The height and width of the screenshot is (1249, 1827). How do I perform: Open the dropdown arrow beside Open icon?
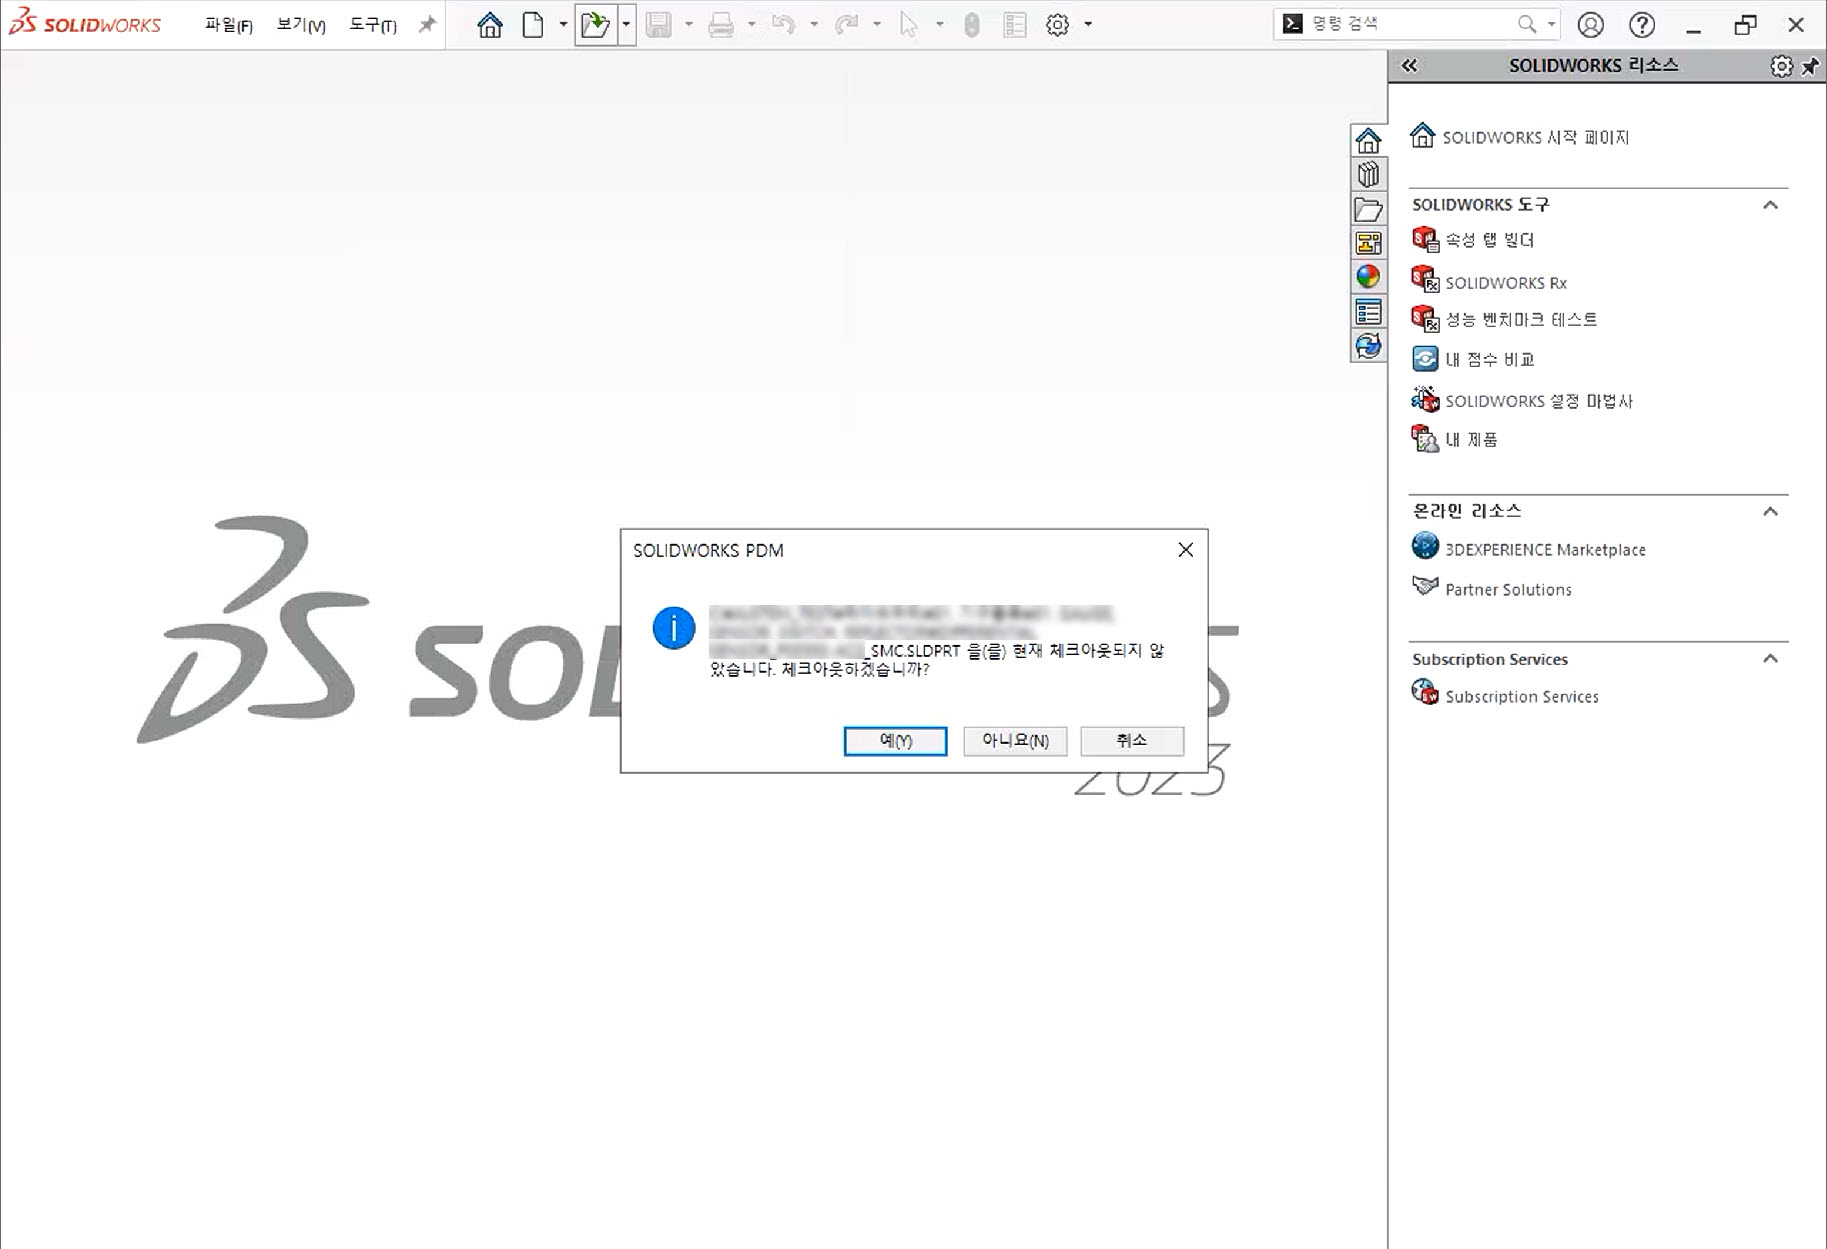[x=626, y=25]
